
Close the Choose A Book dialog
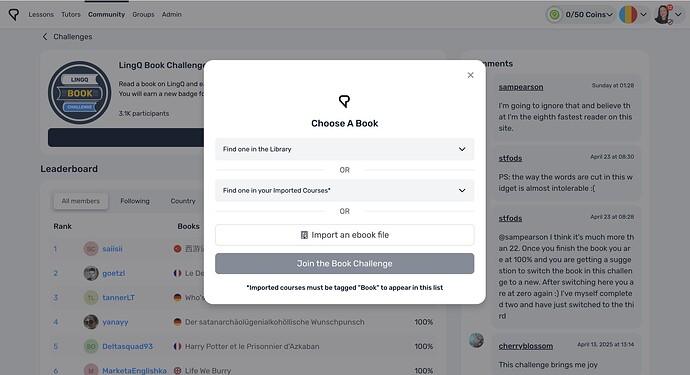[x=470, y=75]
